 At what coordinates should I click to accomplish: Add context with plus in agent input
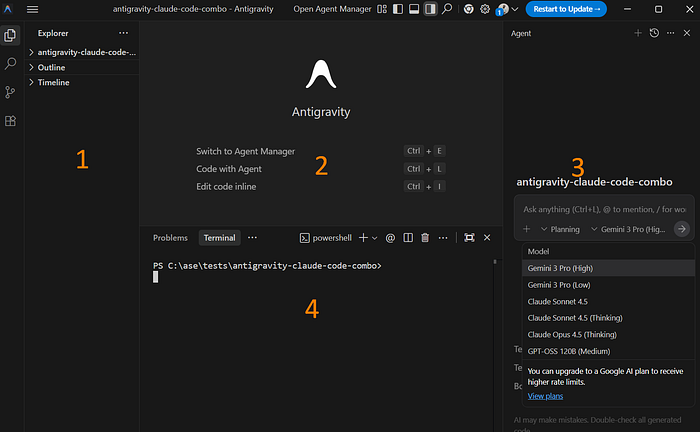pyautogui.click(x=526, y=229)
